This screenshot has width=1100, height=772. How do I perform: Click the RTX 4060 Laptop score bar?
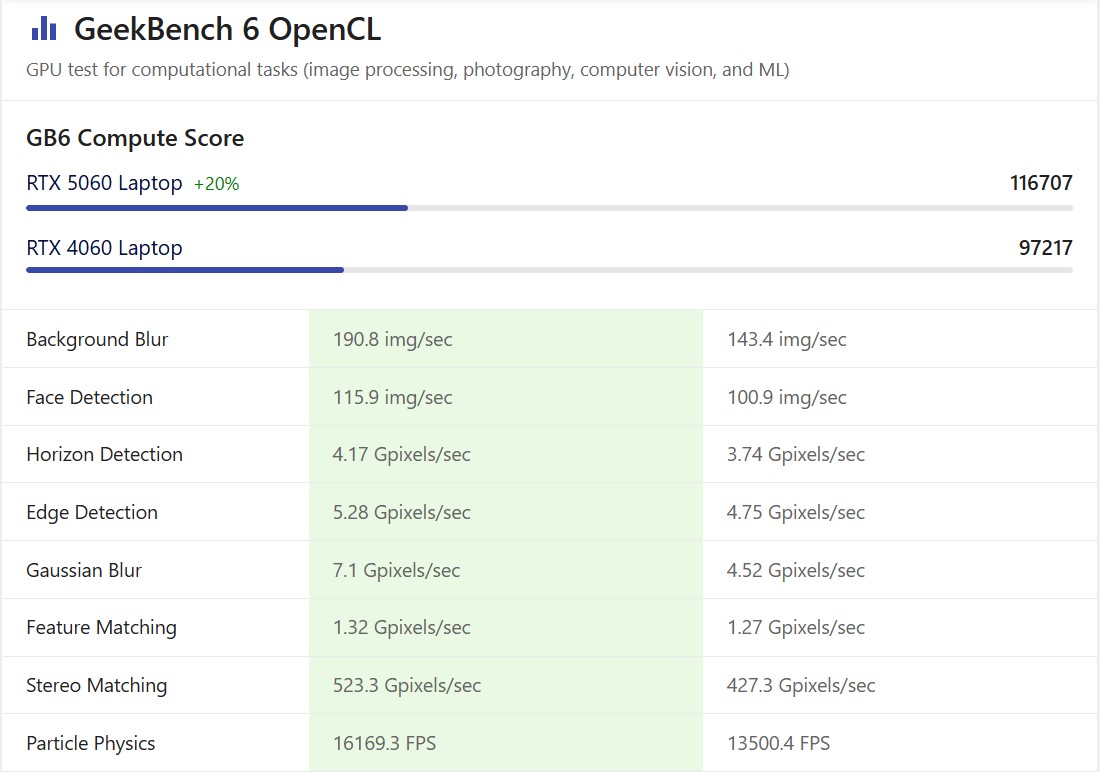[x=549, y=269]
